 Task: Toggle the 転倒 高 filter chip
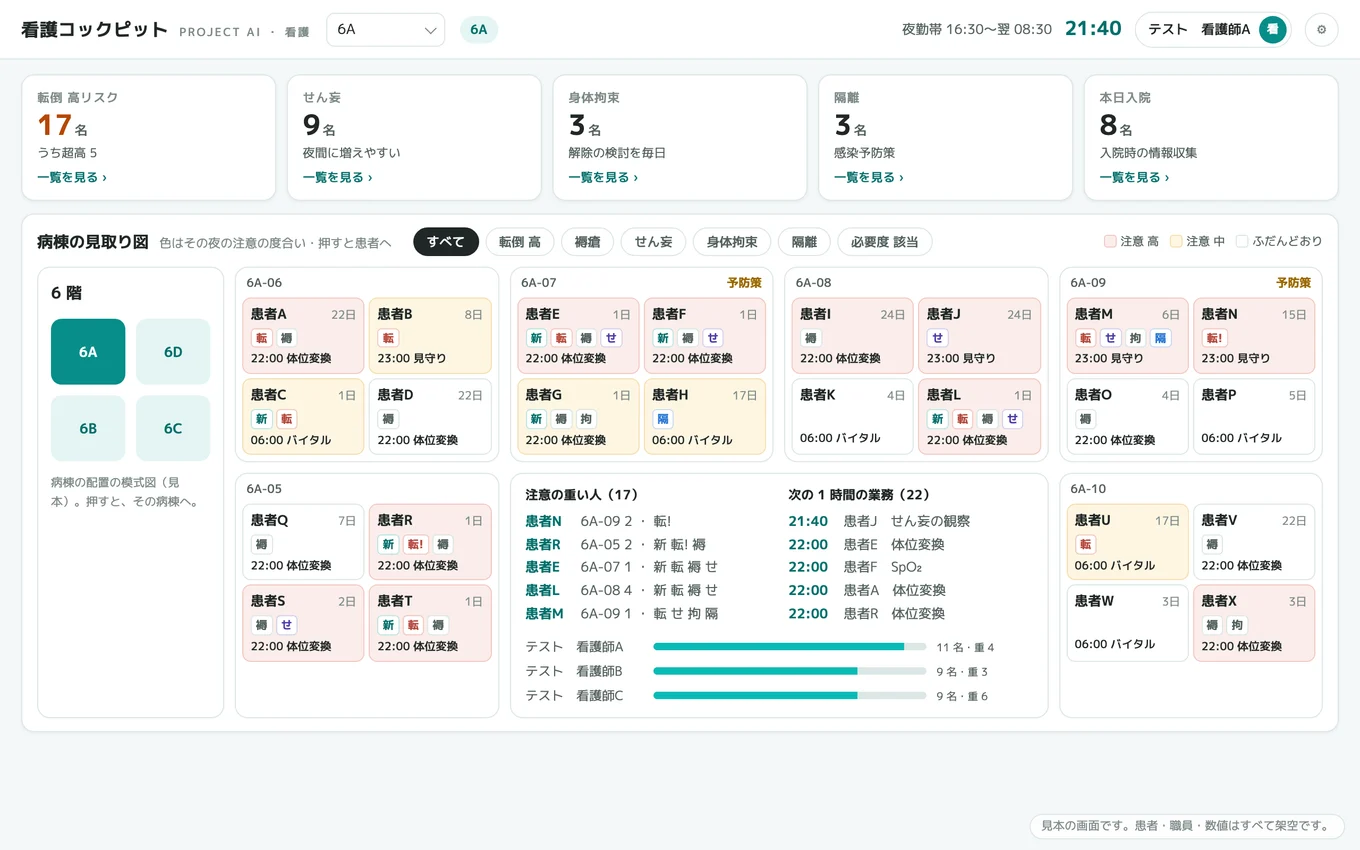[520, 242]
